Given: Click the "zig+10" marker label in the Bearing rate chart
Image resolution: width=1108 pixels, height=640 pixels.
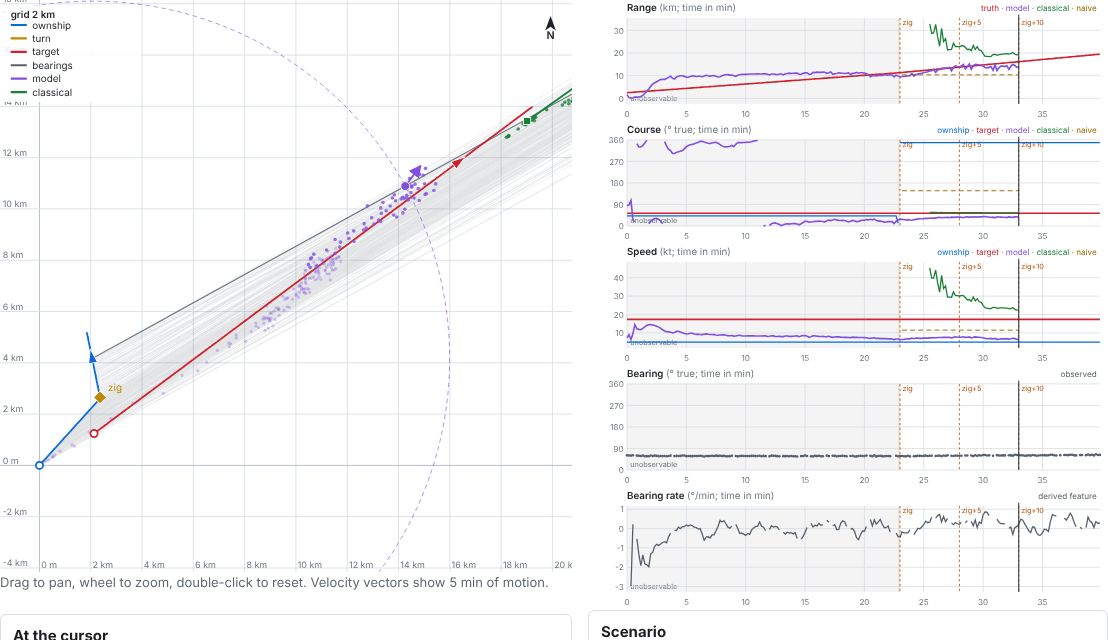Looking at the screenshot, I should (x=1032, y=510).
